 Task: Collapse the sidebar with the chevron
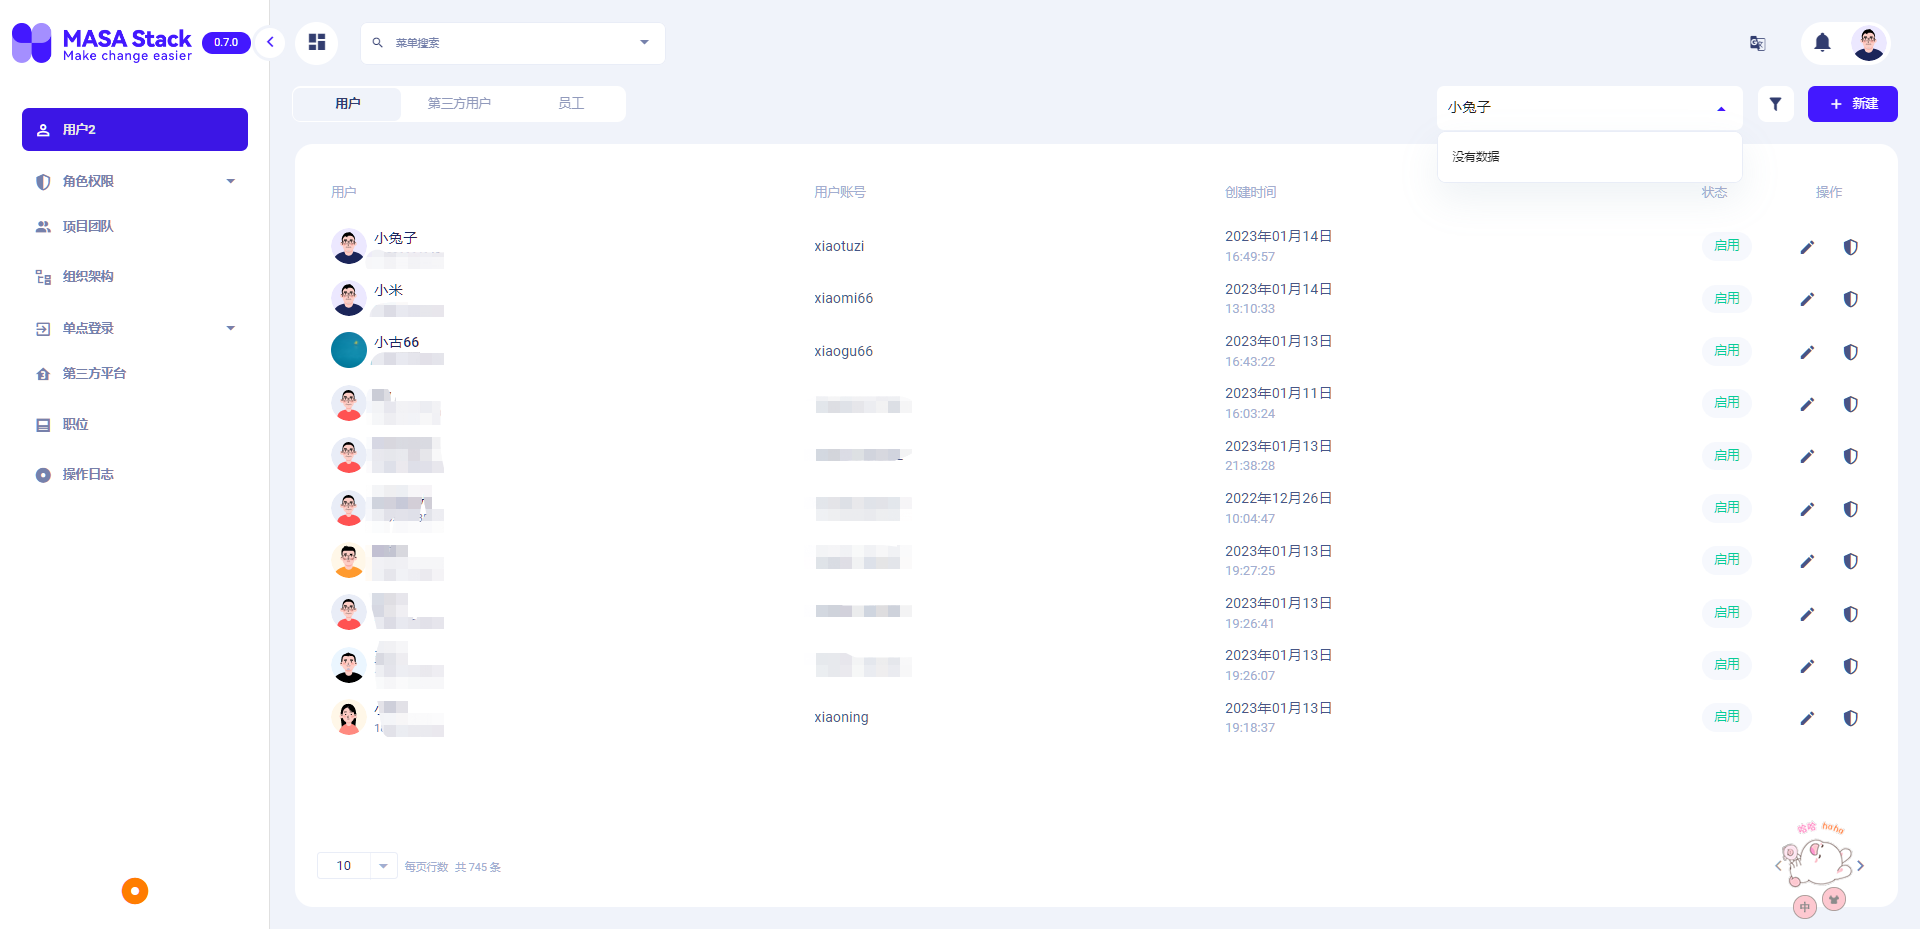pyautogui.click(x=269, y=43)
